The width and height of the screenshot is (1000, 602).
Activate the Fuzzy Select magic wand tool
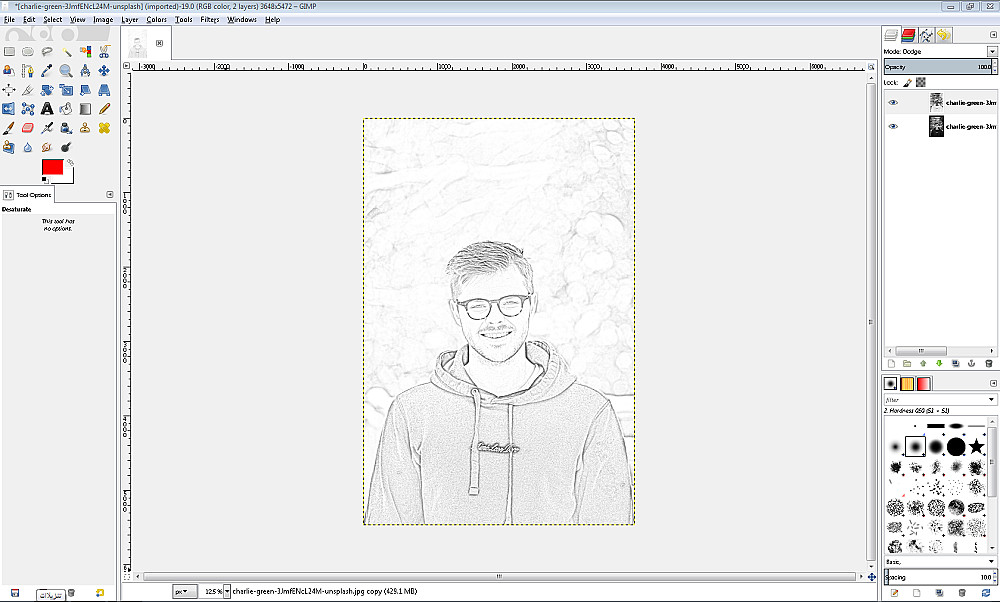[x=66, y=52]
